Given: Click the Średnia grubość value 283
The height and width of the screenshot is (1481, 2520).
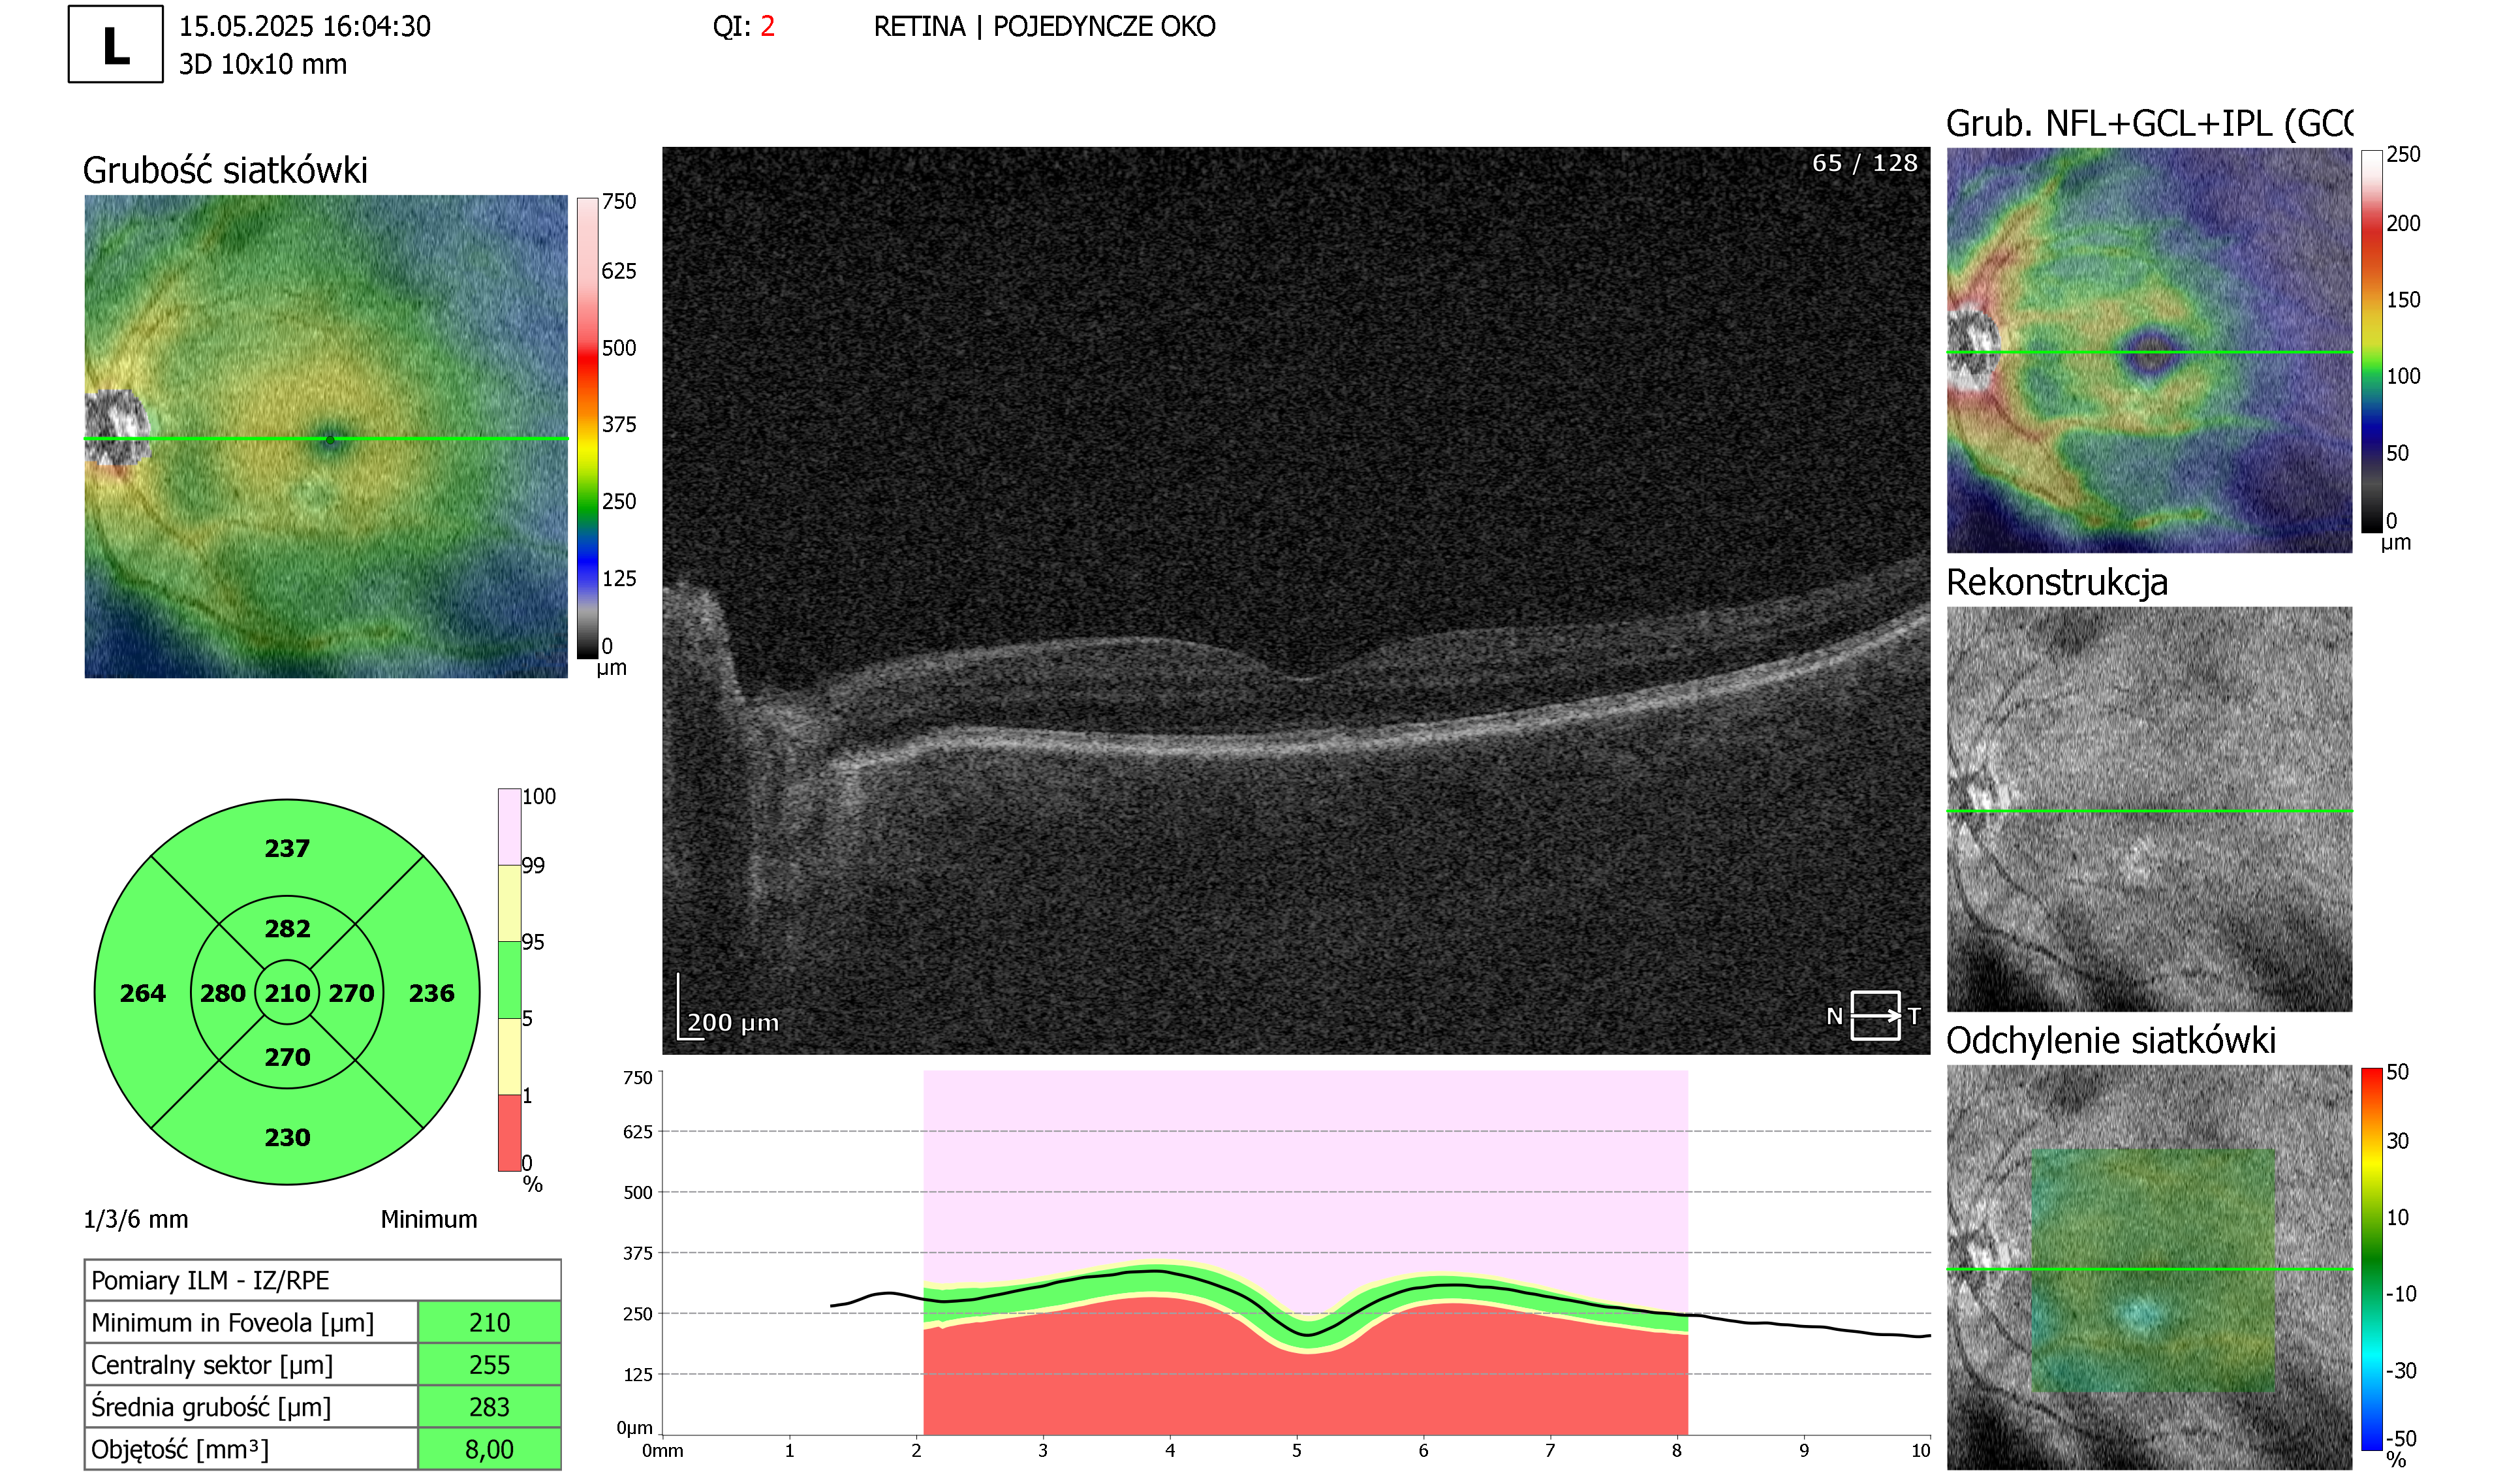Looking at the screenshot, I should (489, 1406).
